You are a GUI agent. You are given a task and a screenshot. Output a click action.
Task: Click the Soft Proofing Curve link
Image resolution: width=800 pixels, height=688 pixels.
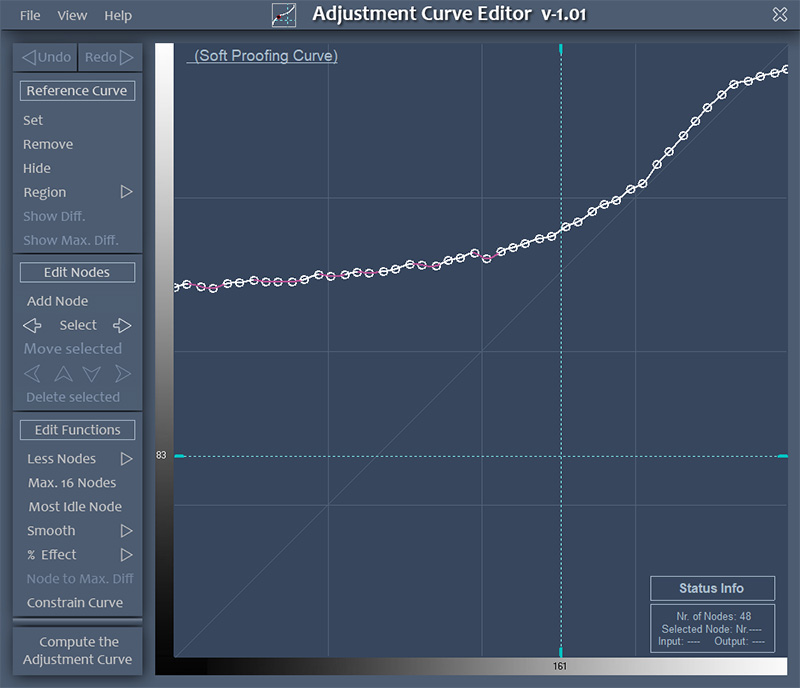coord(266,56)
